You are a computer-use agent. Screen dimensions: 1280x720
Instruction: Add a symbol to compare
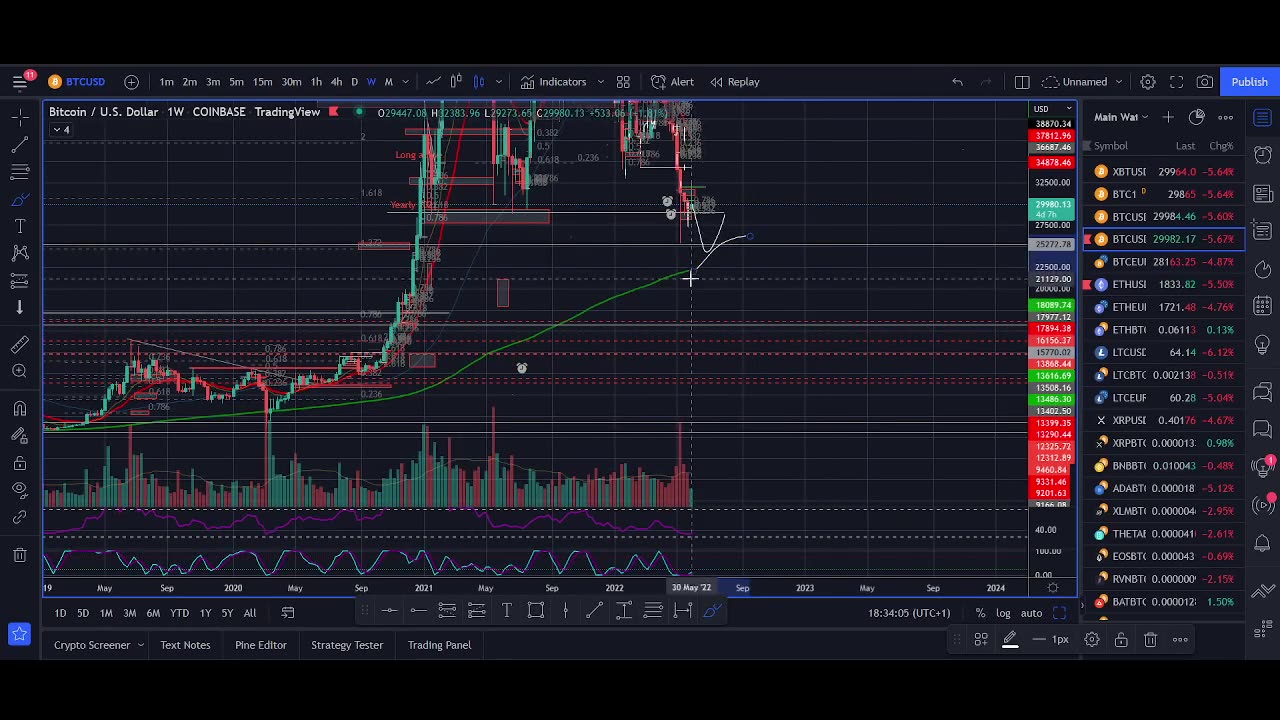(x=131, y=82)
